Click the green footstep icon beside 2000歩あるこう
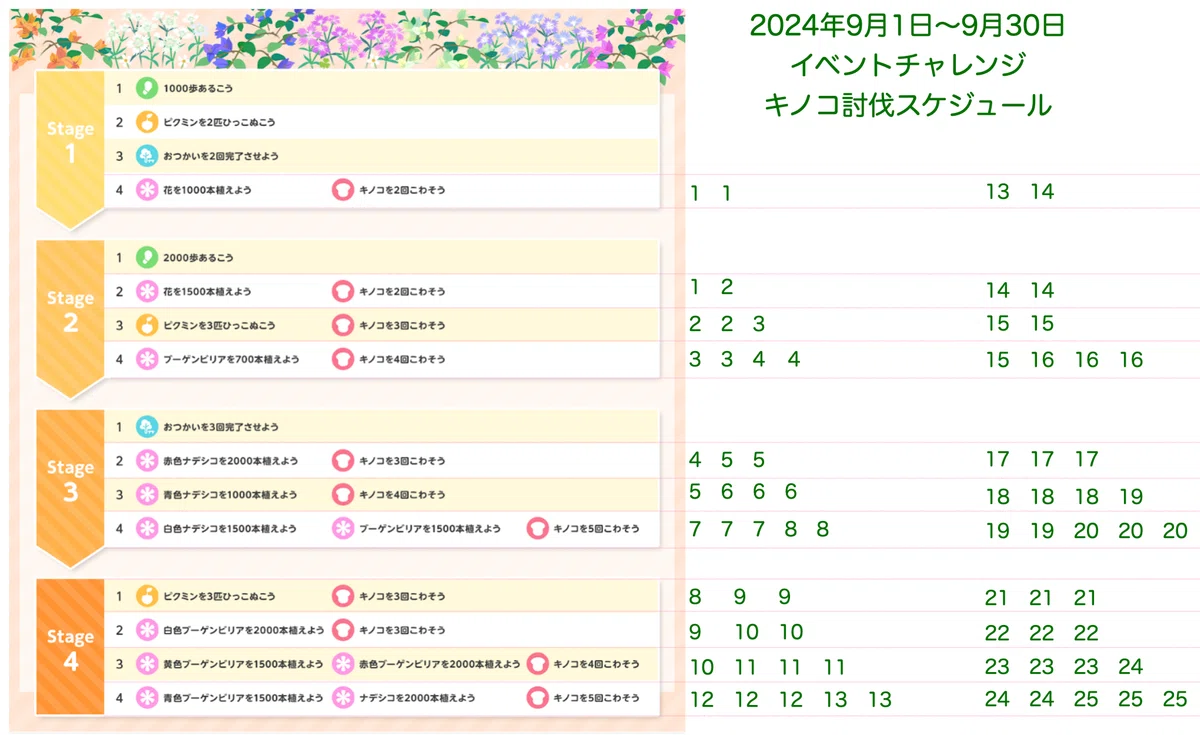 [147, 257]
